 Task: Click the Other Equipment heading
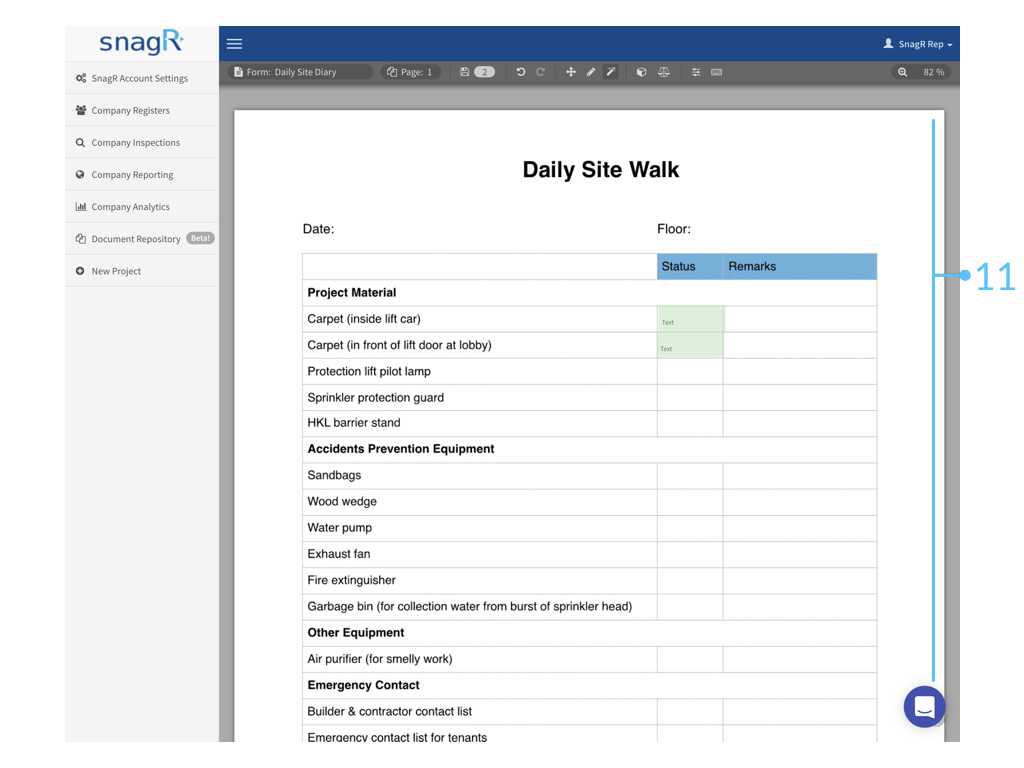[356, 633]
